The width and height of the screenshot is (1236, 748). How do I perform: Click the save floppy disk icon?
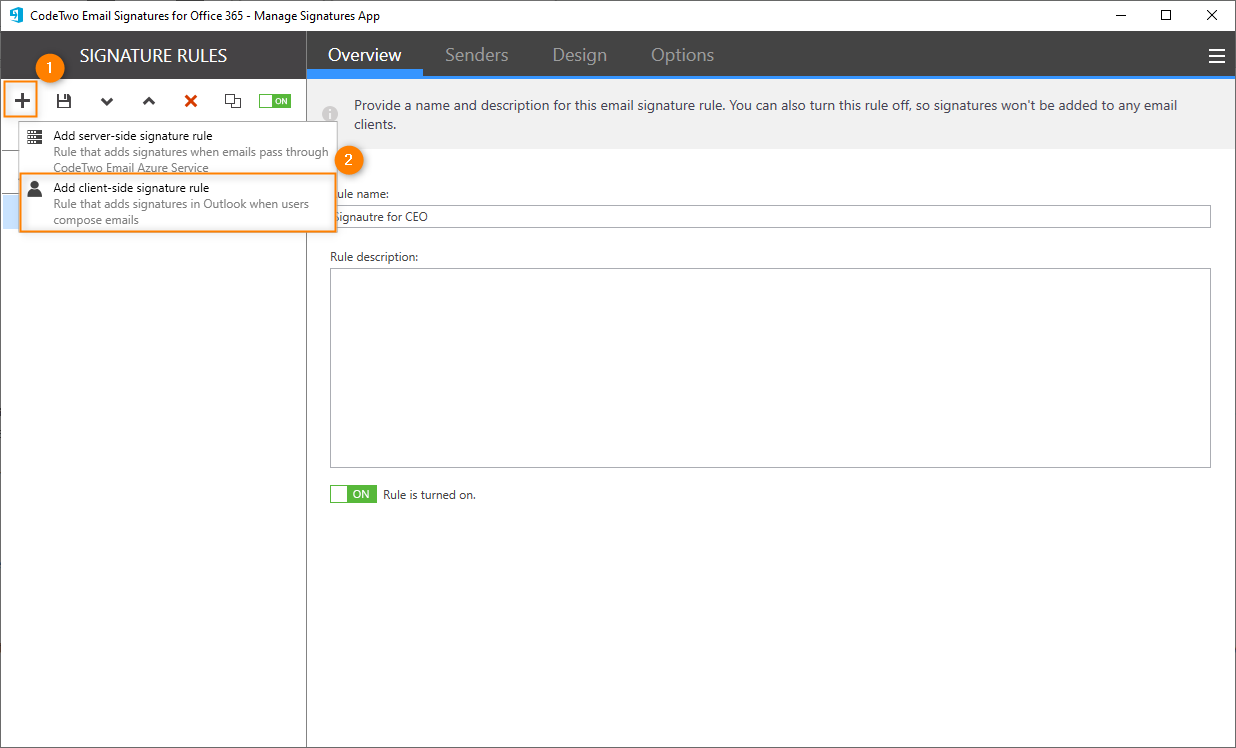pos(64,101)
